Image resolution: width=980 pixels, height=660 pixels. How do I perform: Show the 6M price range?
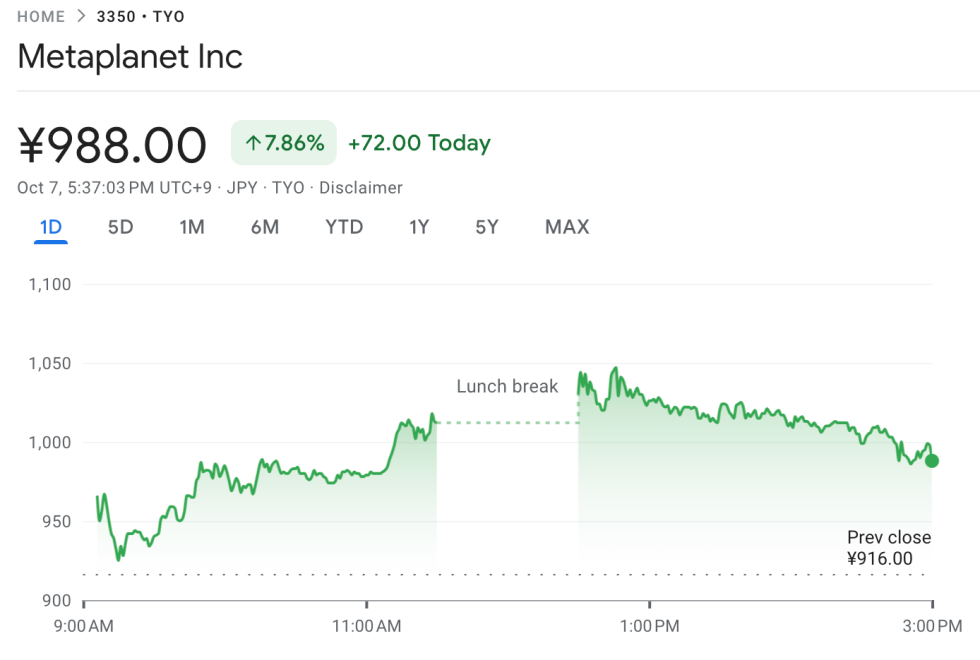click(x=265, y=227)
